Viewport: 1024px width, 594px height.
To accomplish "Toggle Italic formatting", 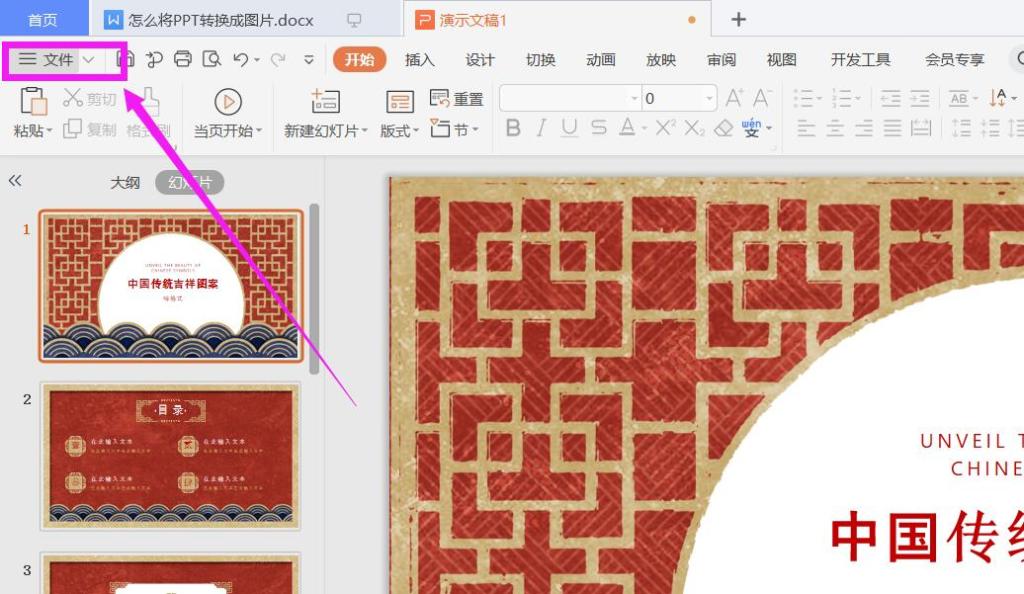I will pos(541,128).
